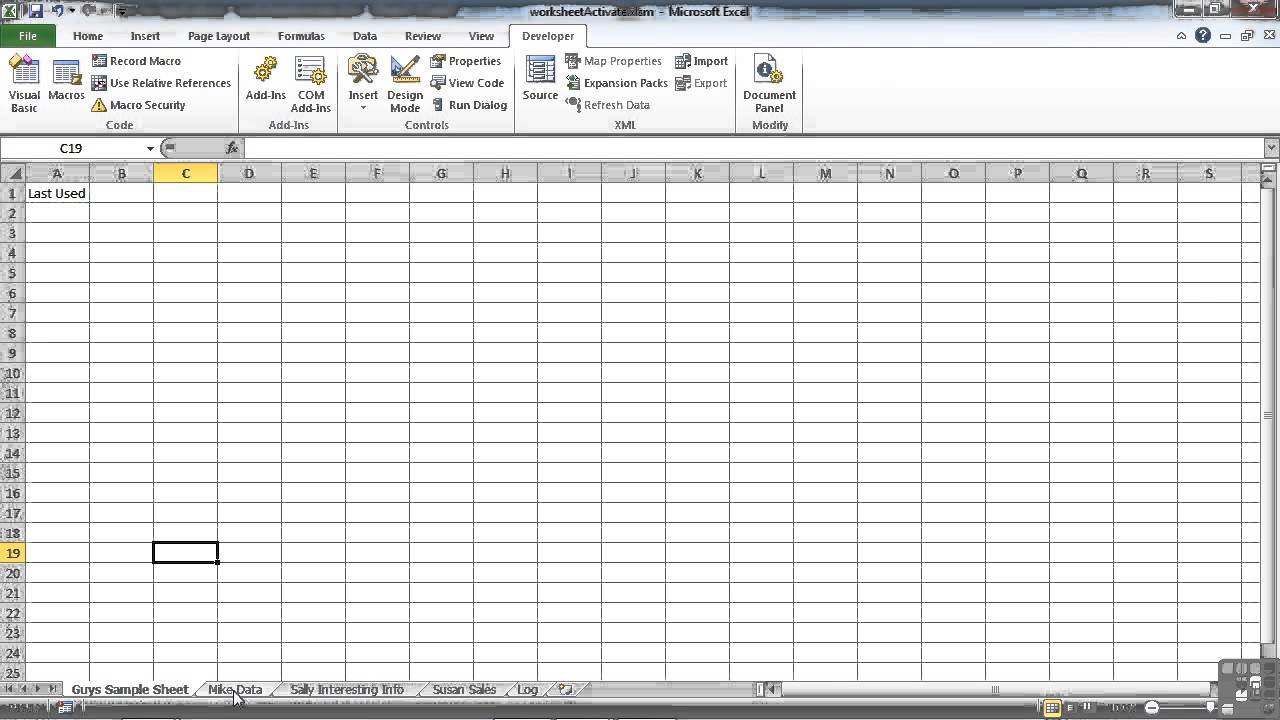Open Customize Quick Access Toolbar menu
The image size is (1280, 720).
[122, 12]
